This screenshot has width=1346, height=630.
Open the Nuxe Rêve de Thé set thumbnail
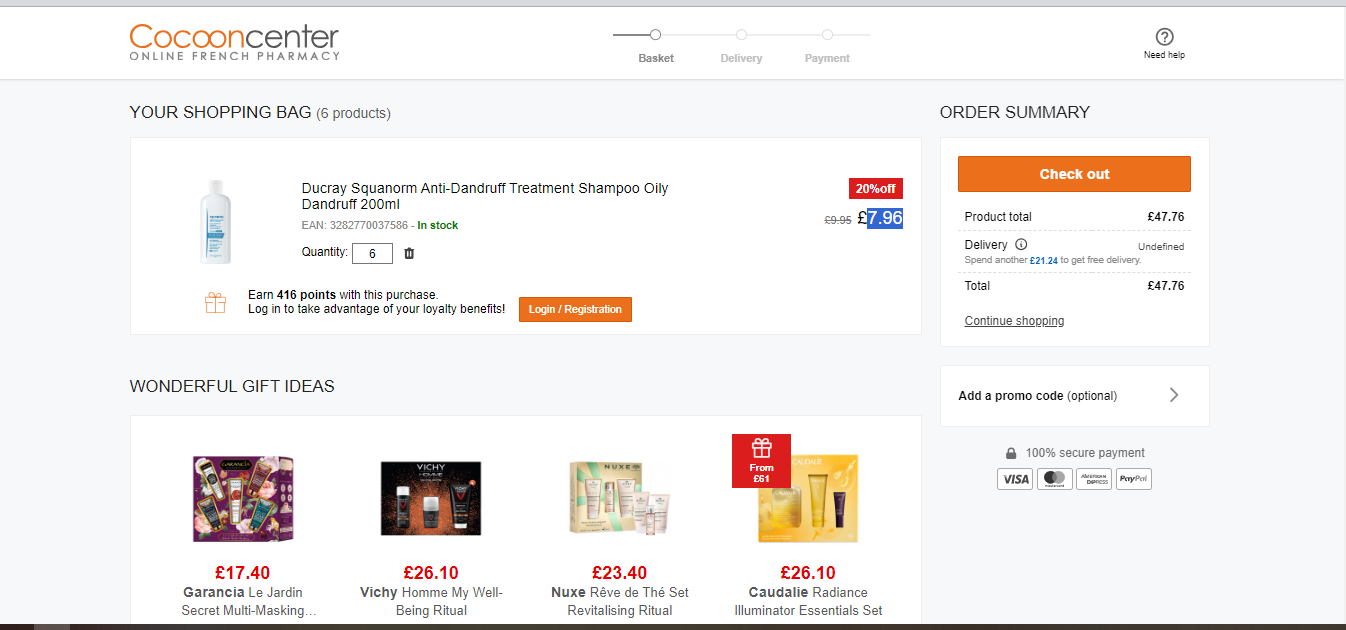click(x=620, y=498)
